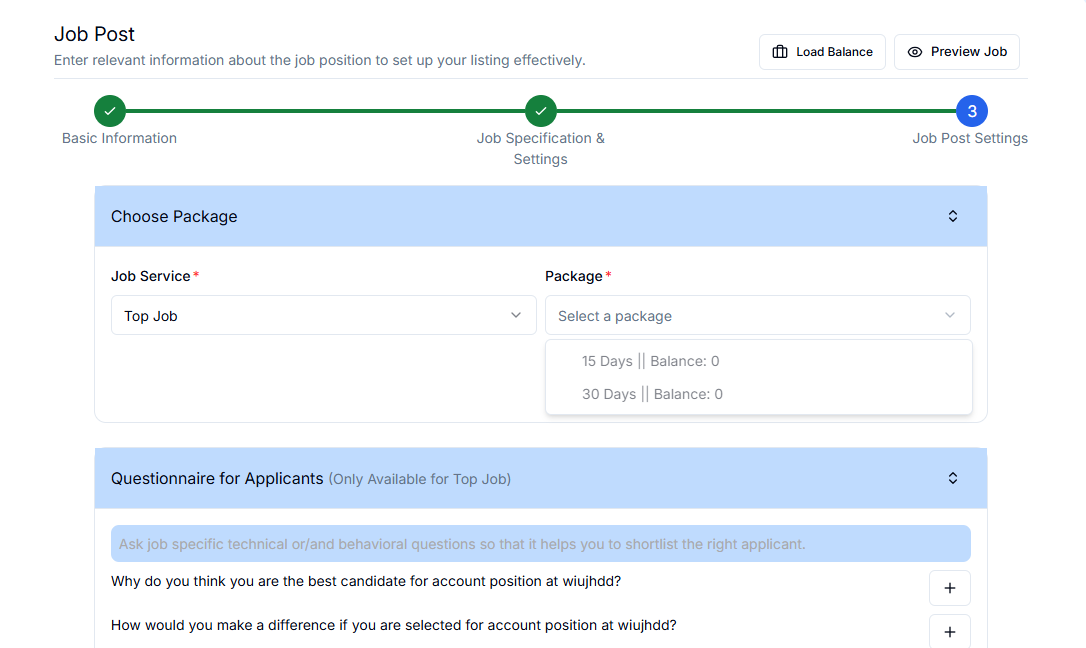Collapse the Questionnaire for Applicants section
1086x648 pixels.
(953, 478)
